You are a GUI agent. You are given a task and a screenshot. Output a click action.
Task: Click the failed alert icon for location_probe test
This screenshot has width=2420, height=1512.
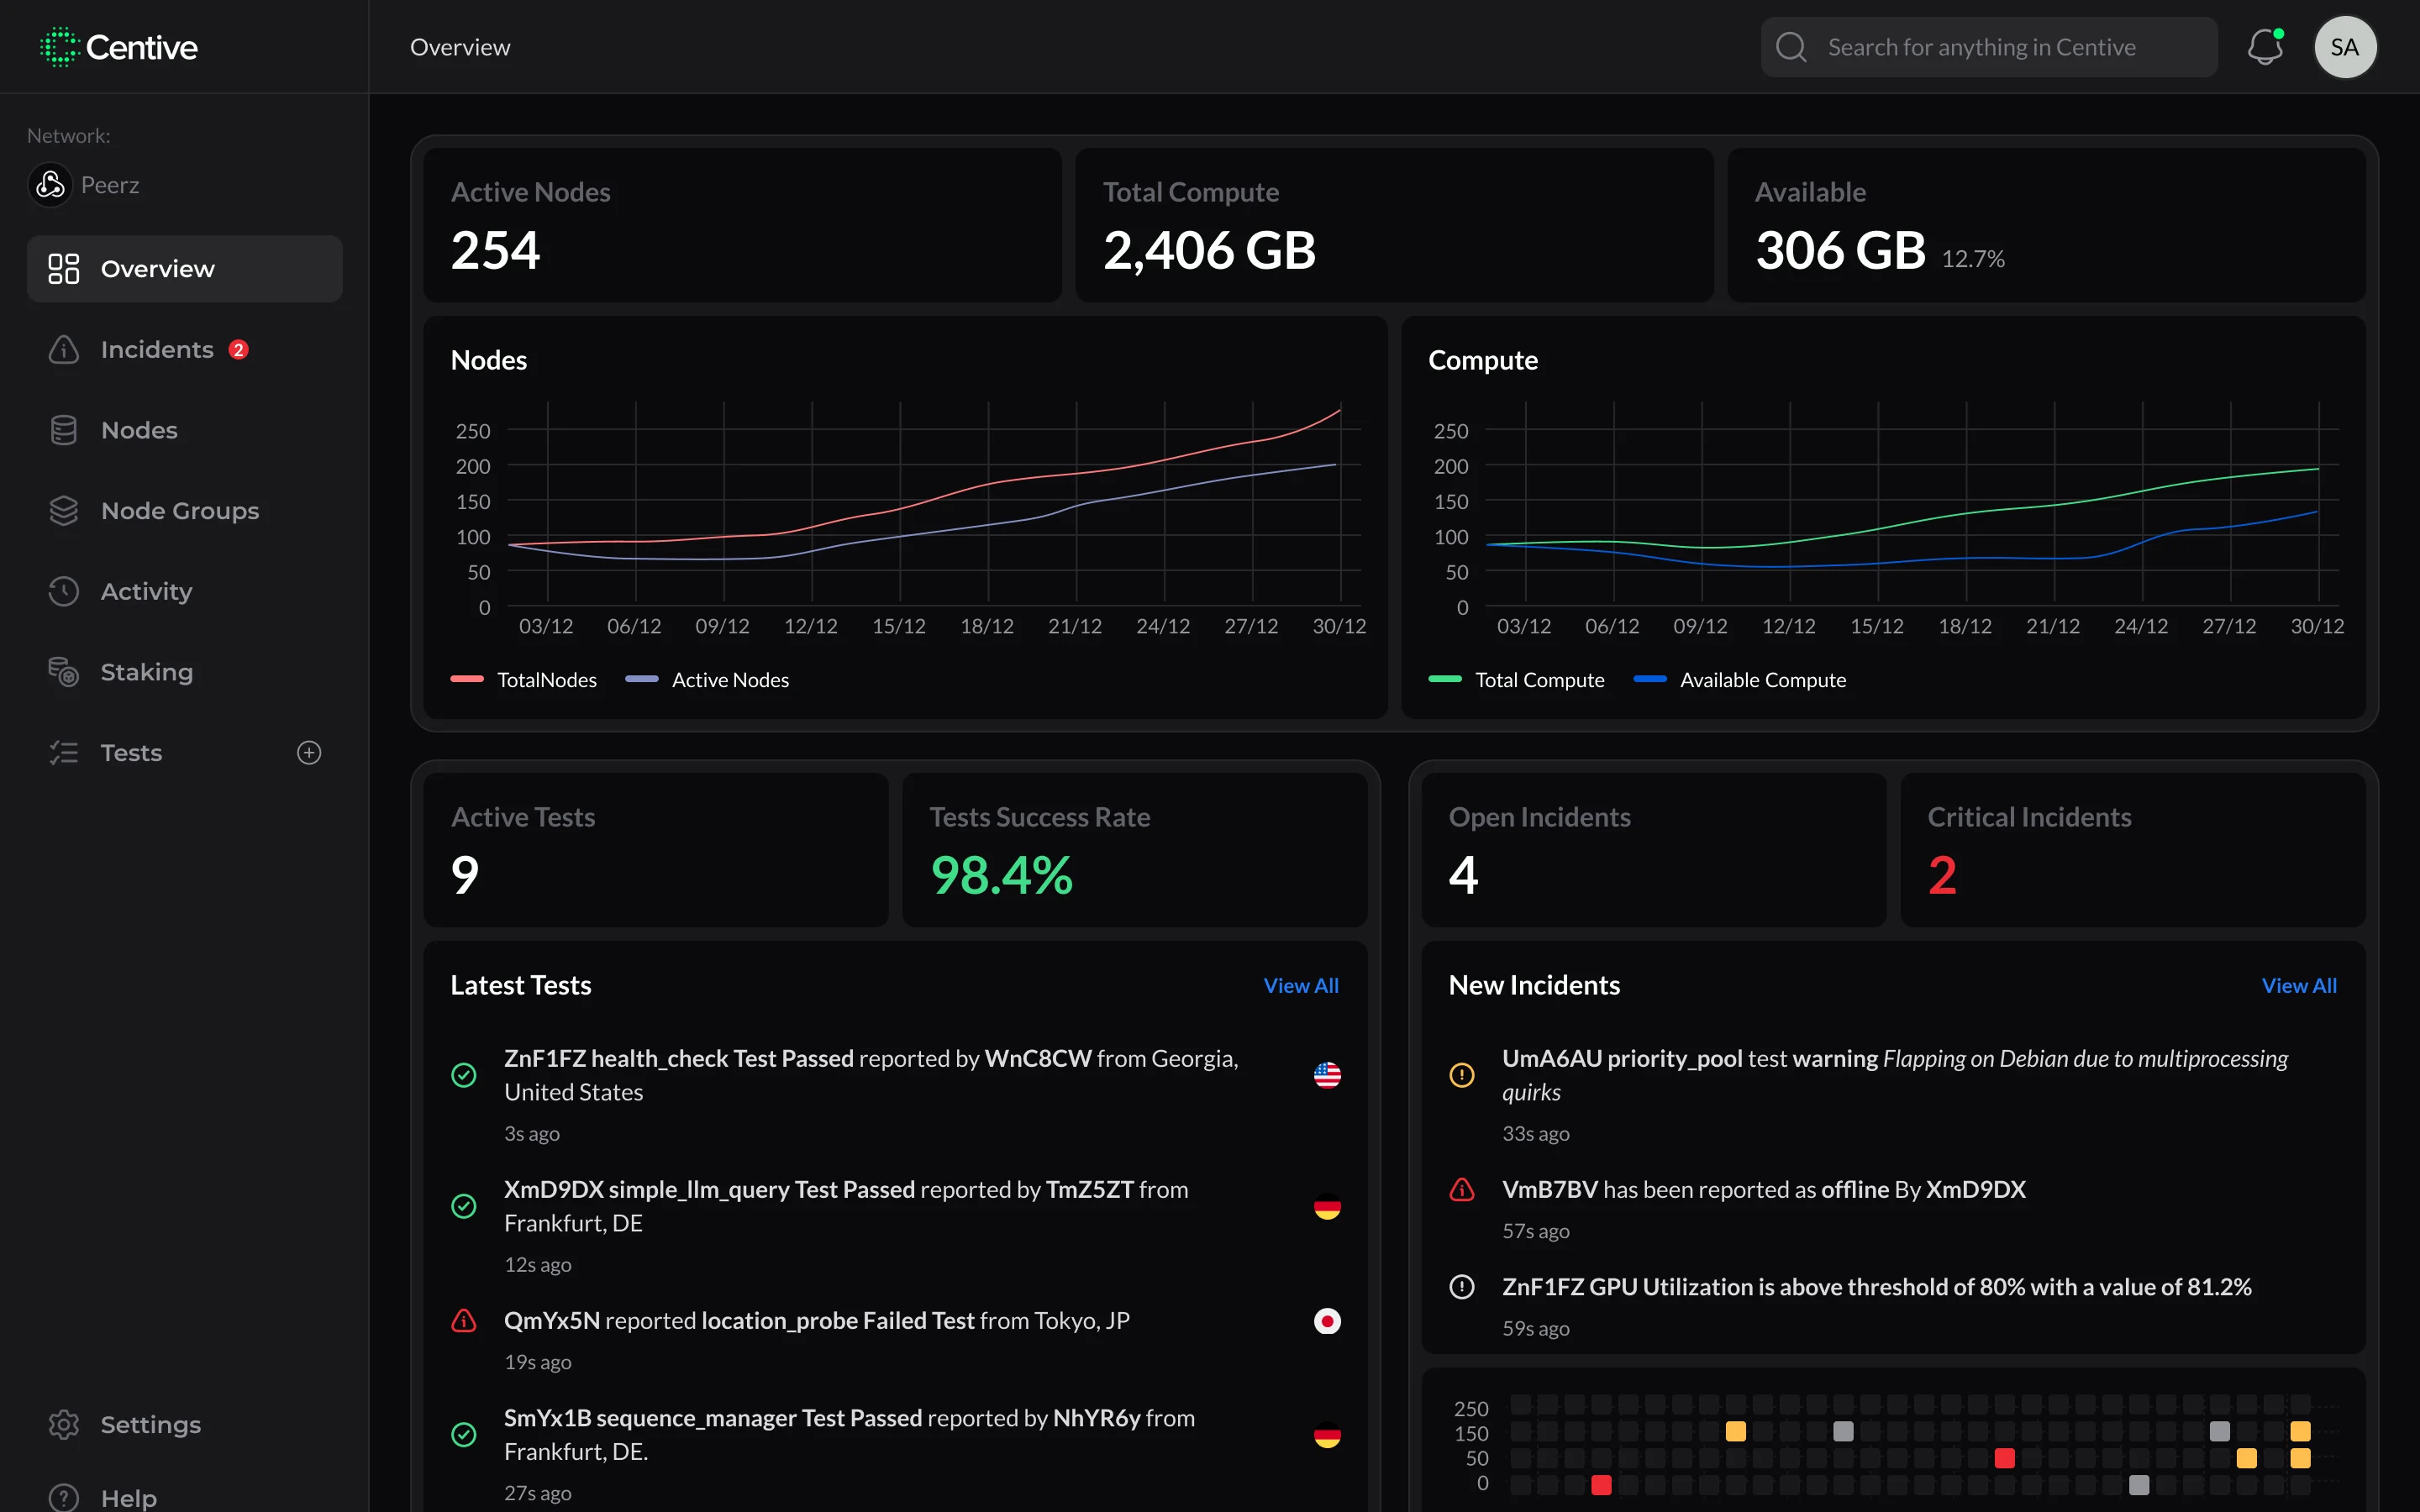tap(464, 1321)
